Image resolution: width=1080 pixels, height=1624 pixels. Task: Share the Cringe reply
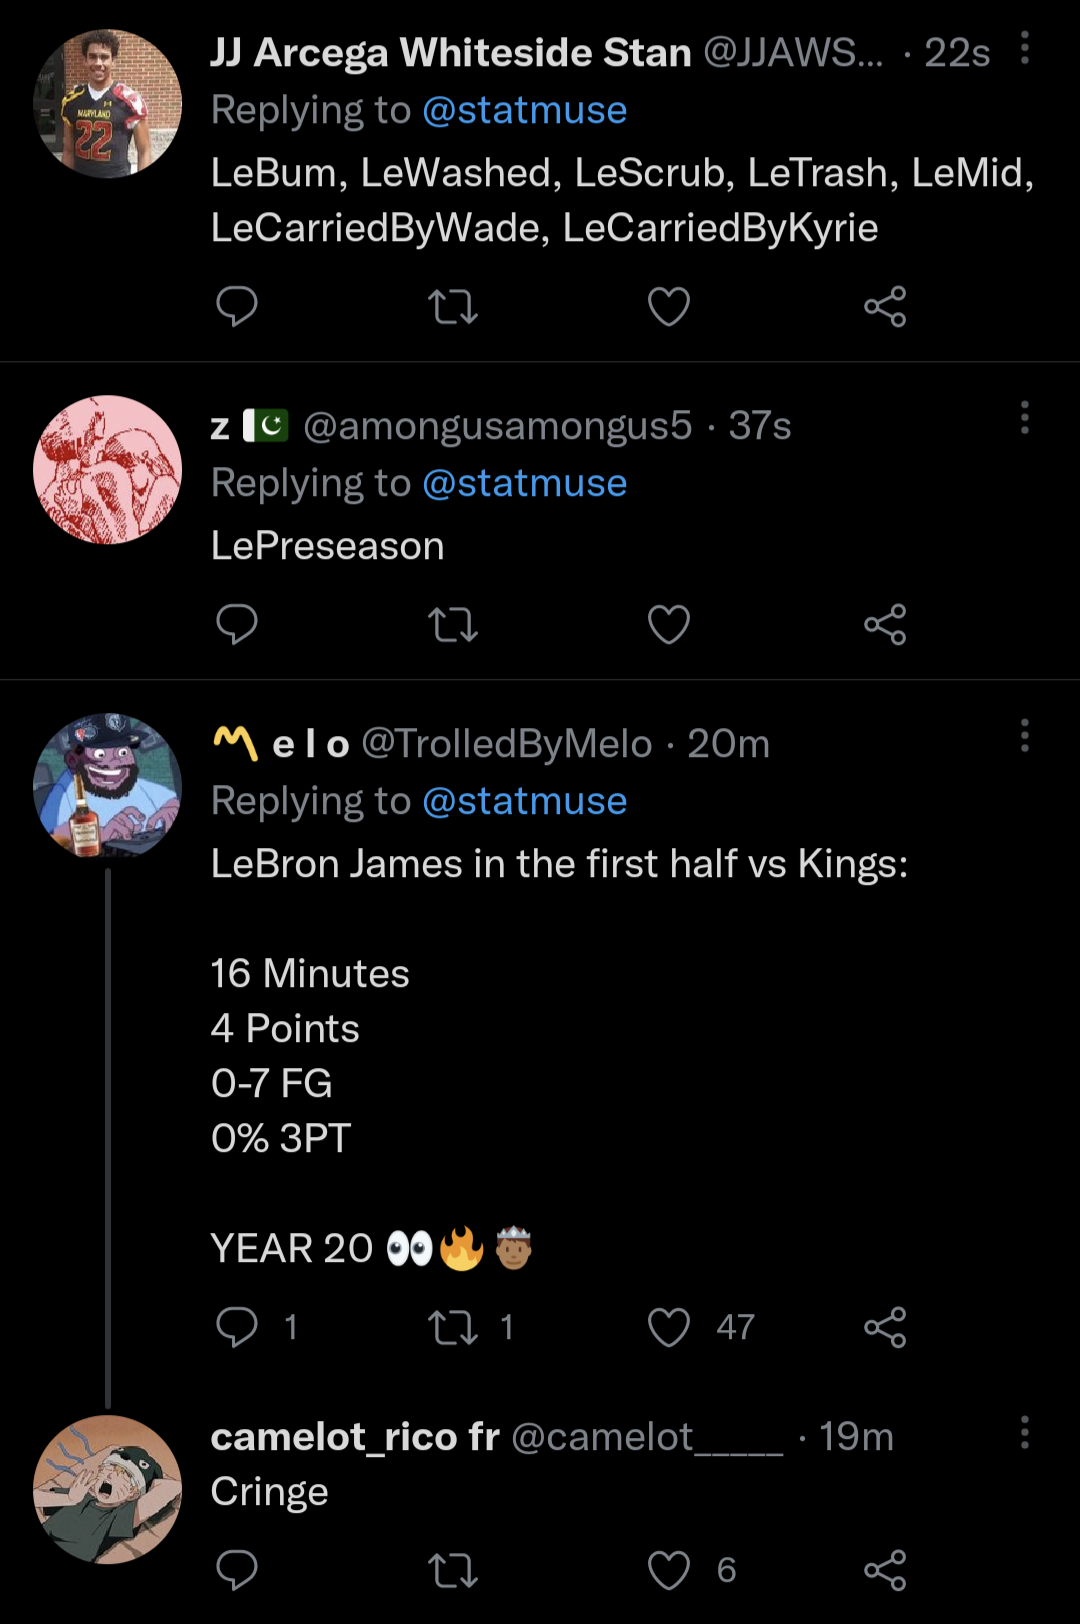pyautogui.click(x=885, y=1570)
